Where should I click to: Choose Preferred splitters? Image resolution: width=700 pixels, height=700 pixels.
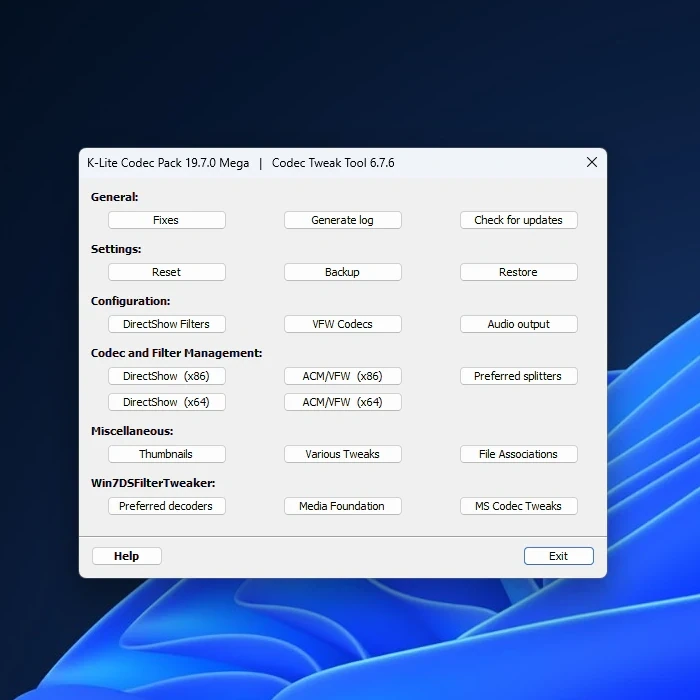point(518,376)
